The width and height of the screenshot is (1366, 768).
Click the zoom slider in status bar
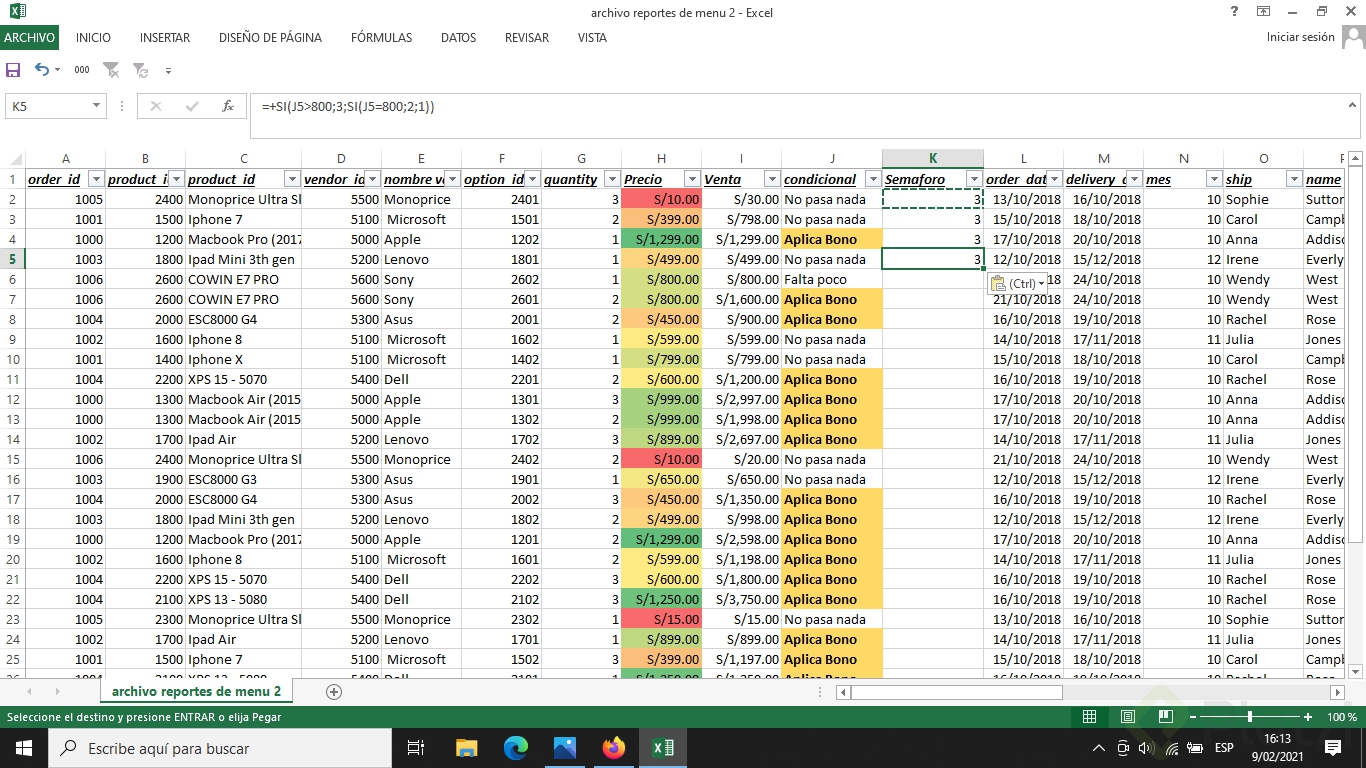click(1250, 717)
